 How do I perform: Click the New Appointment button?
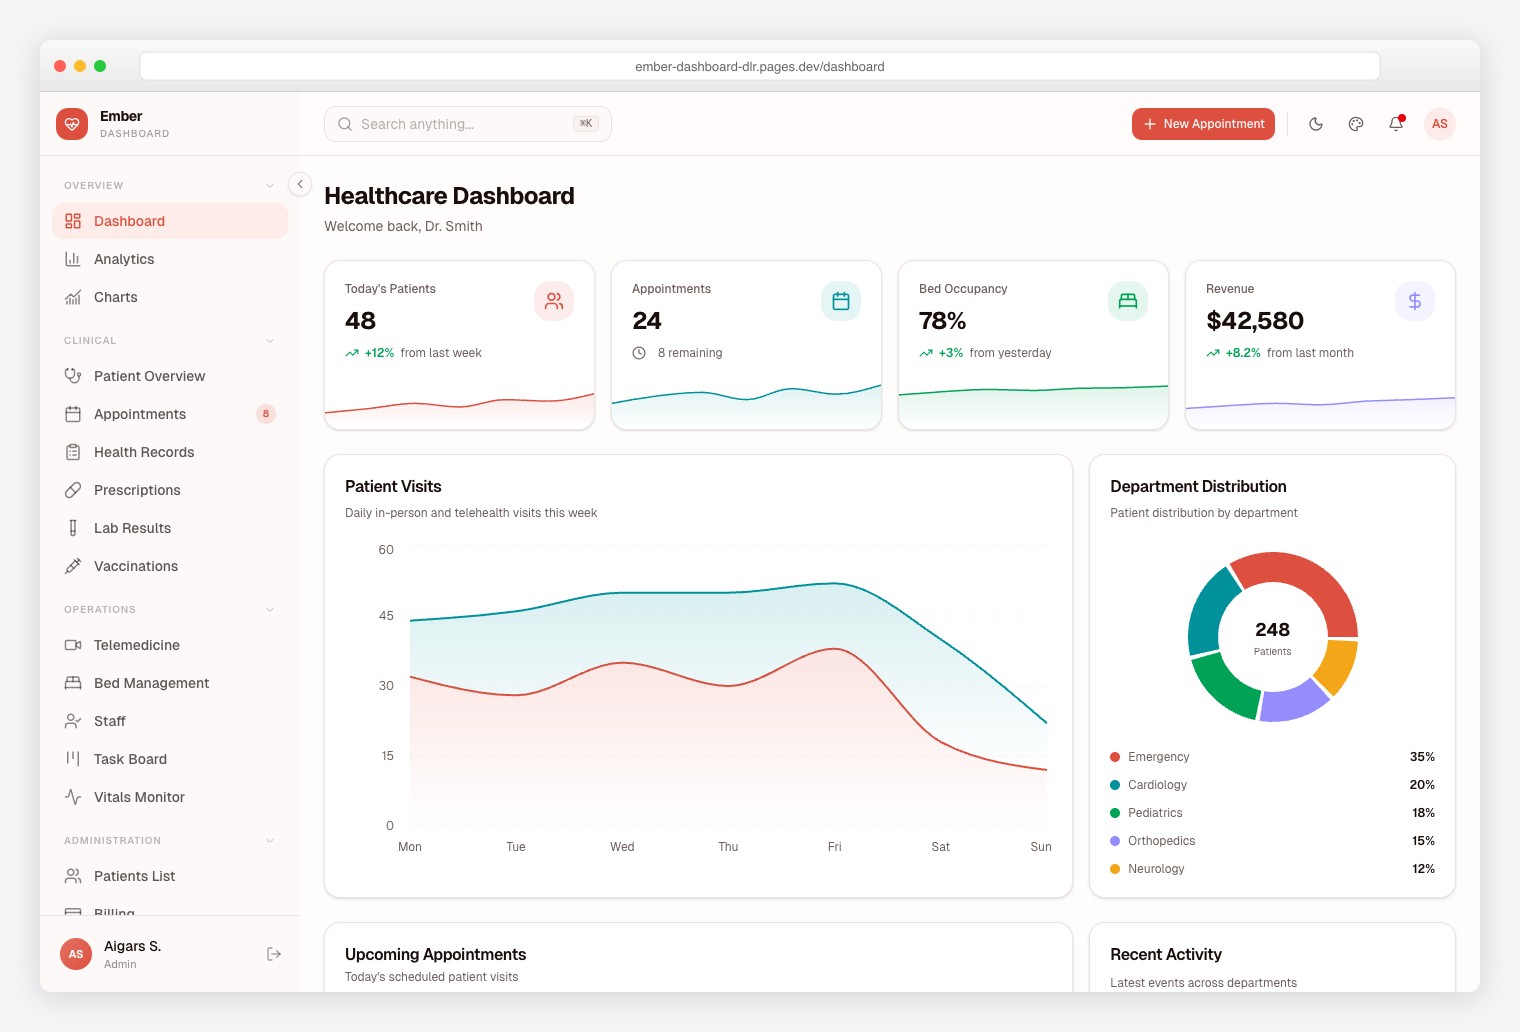(1203, 124)
